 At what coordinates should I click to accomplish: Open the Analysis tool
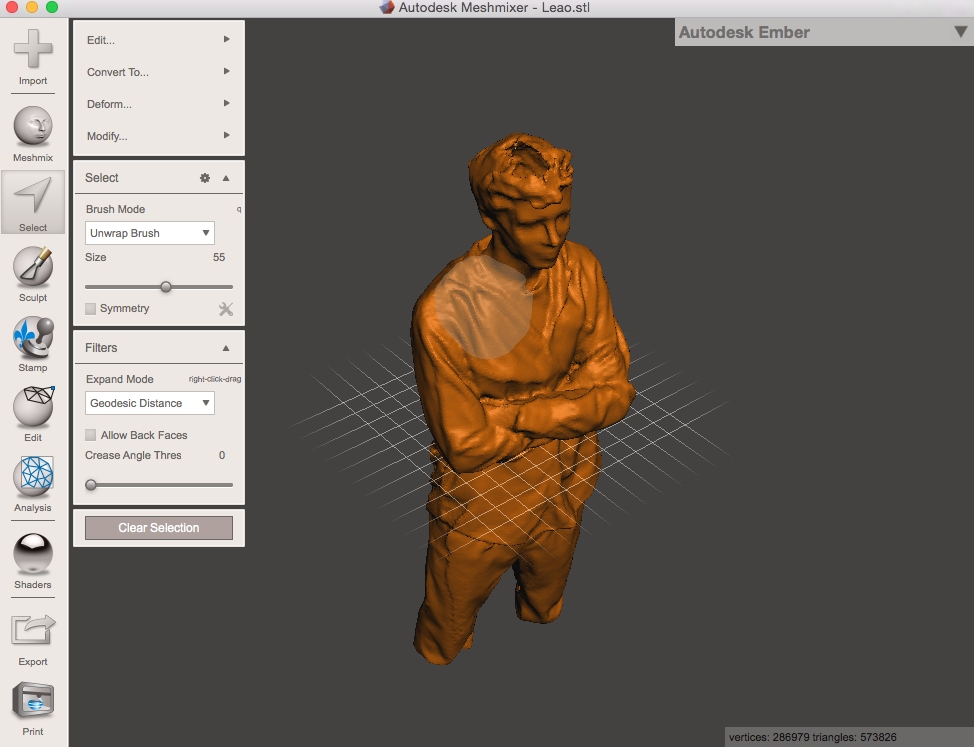pos(33,484)
